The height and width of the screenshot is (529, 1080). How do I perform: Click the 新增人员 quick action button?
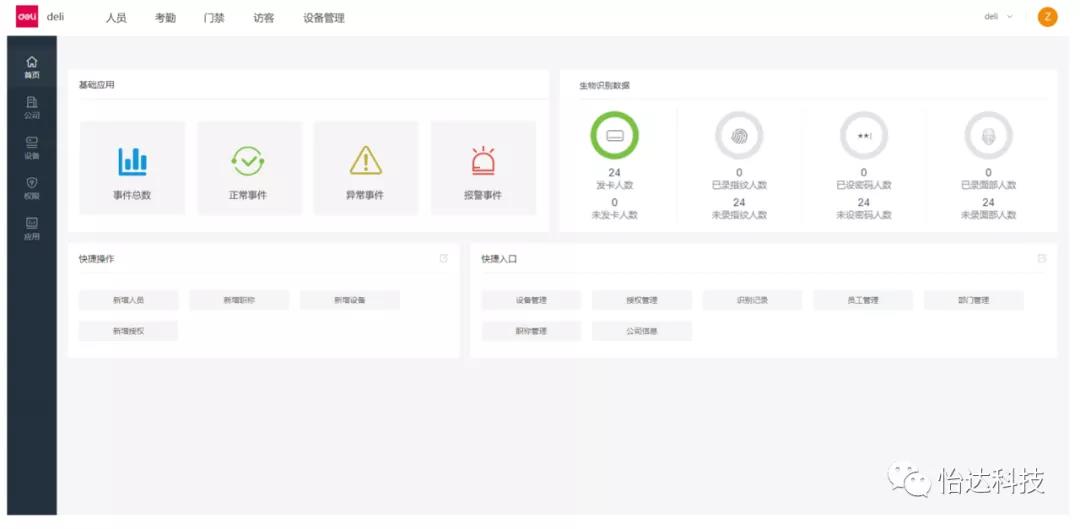[128, 300]
